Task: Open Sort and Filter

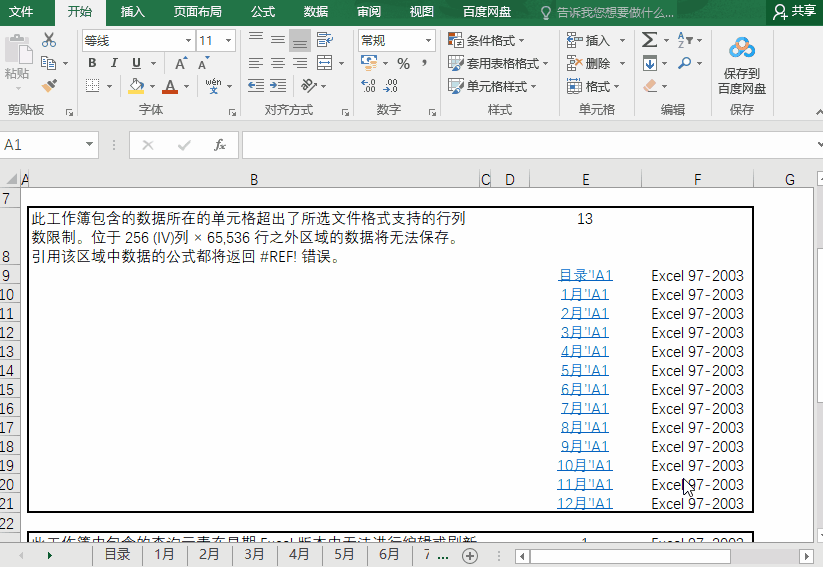Action: [x=685, y=40]
